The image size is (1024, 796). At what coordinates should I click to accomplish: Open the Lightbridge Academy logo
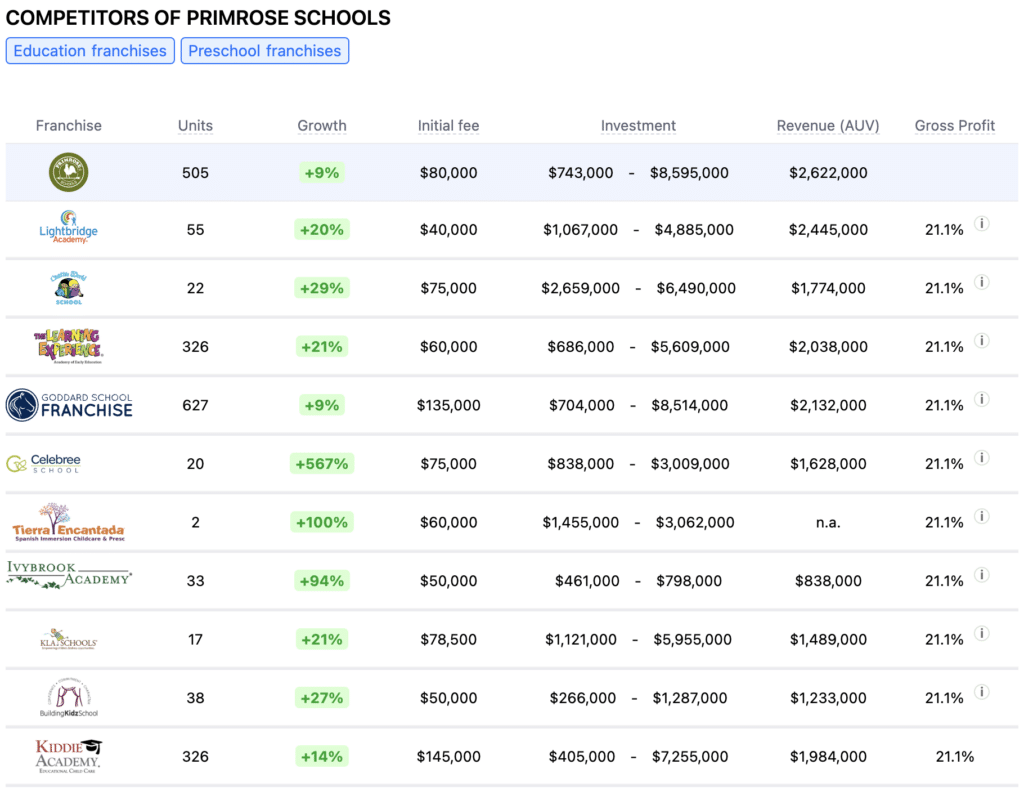(69, 227)
